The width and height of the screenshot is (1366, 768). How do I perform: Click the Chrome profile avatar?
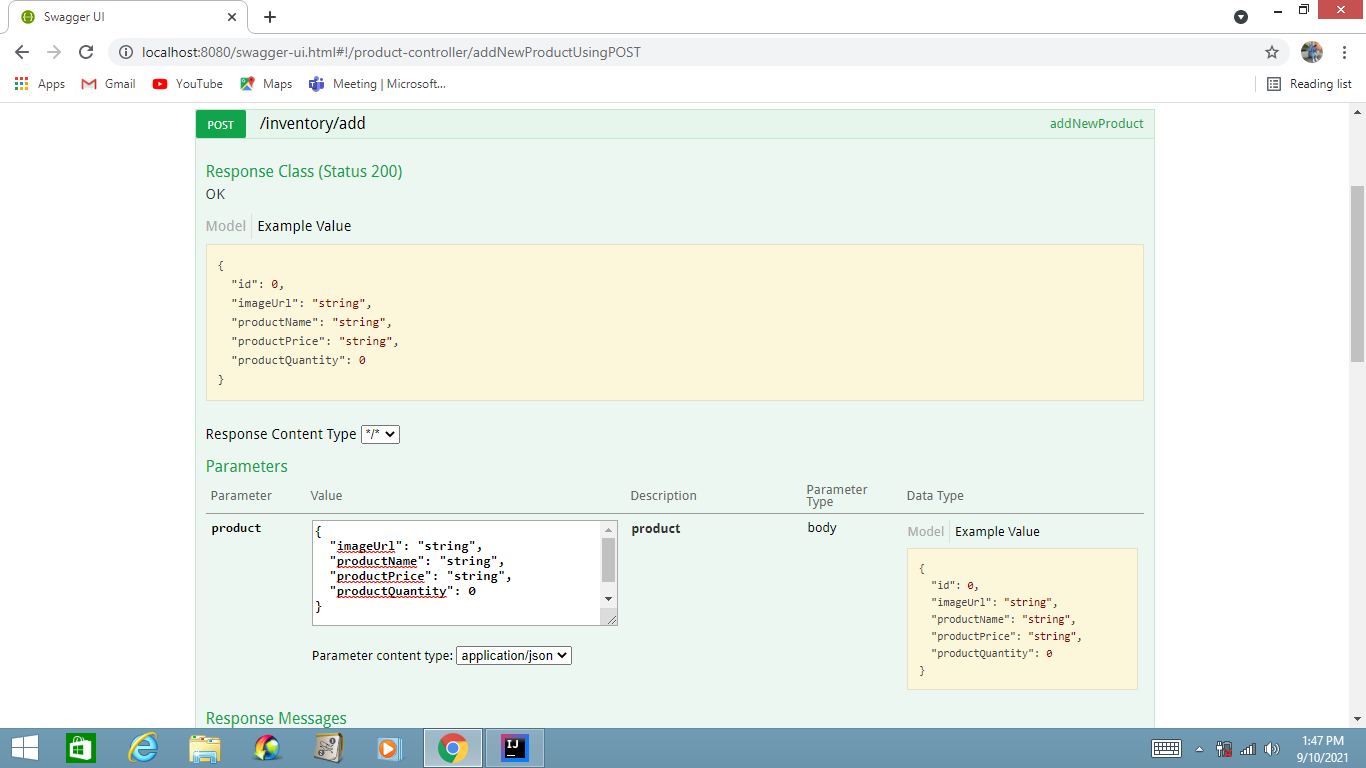pos(1311,52)
